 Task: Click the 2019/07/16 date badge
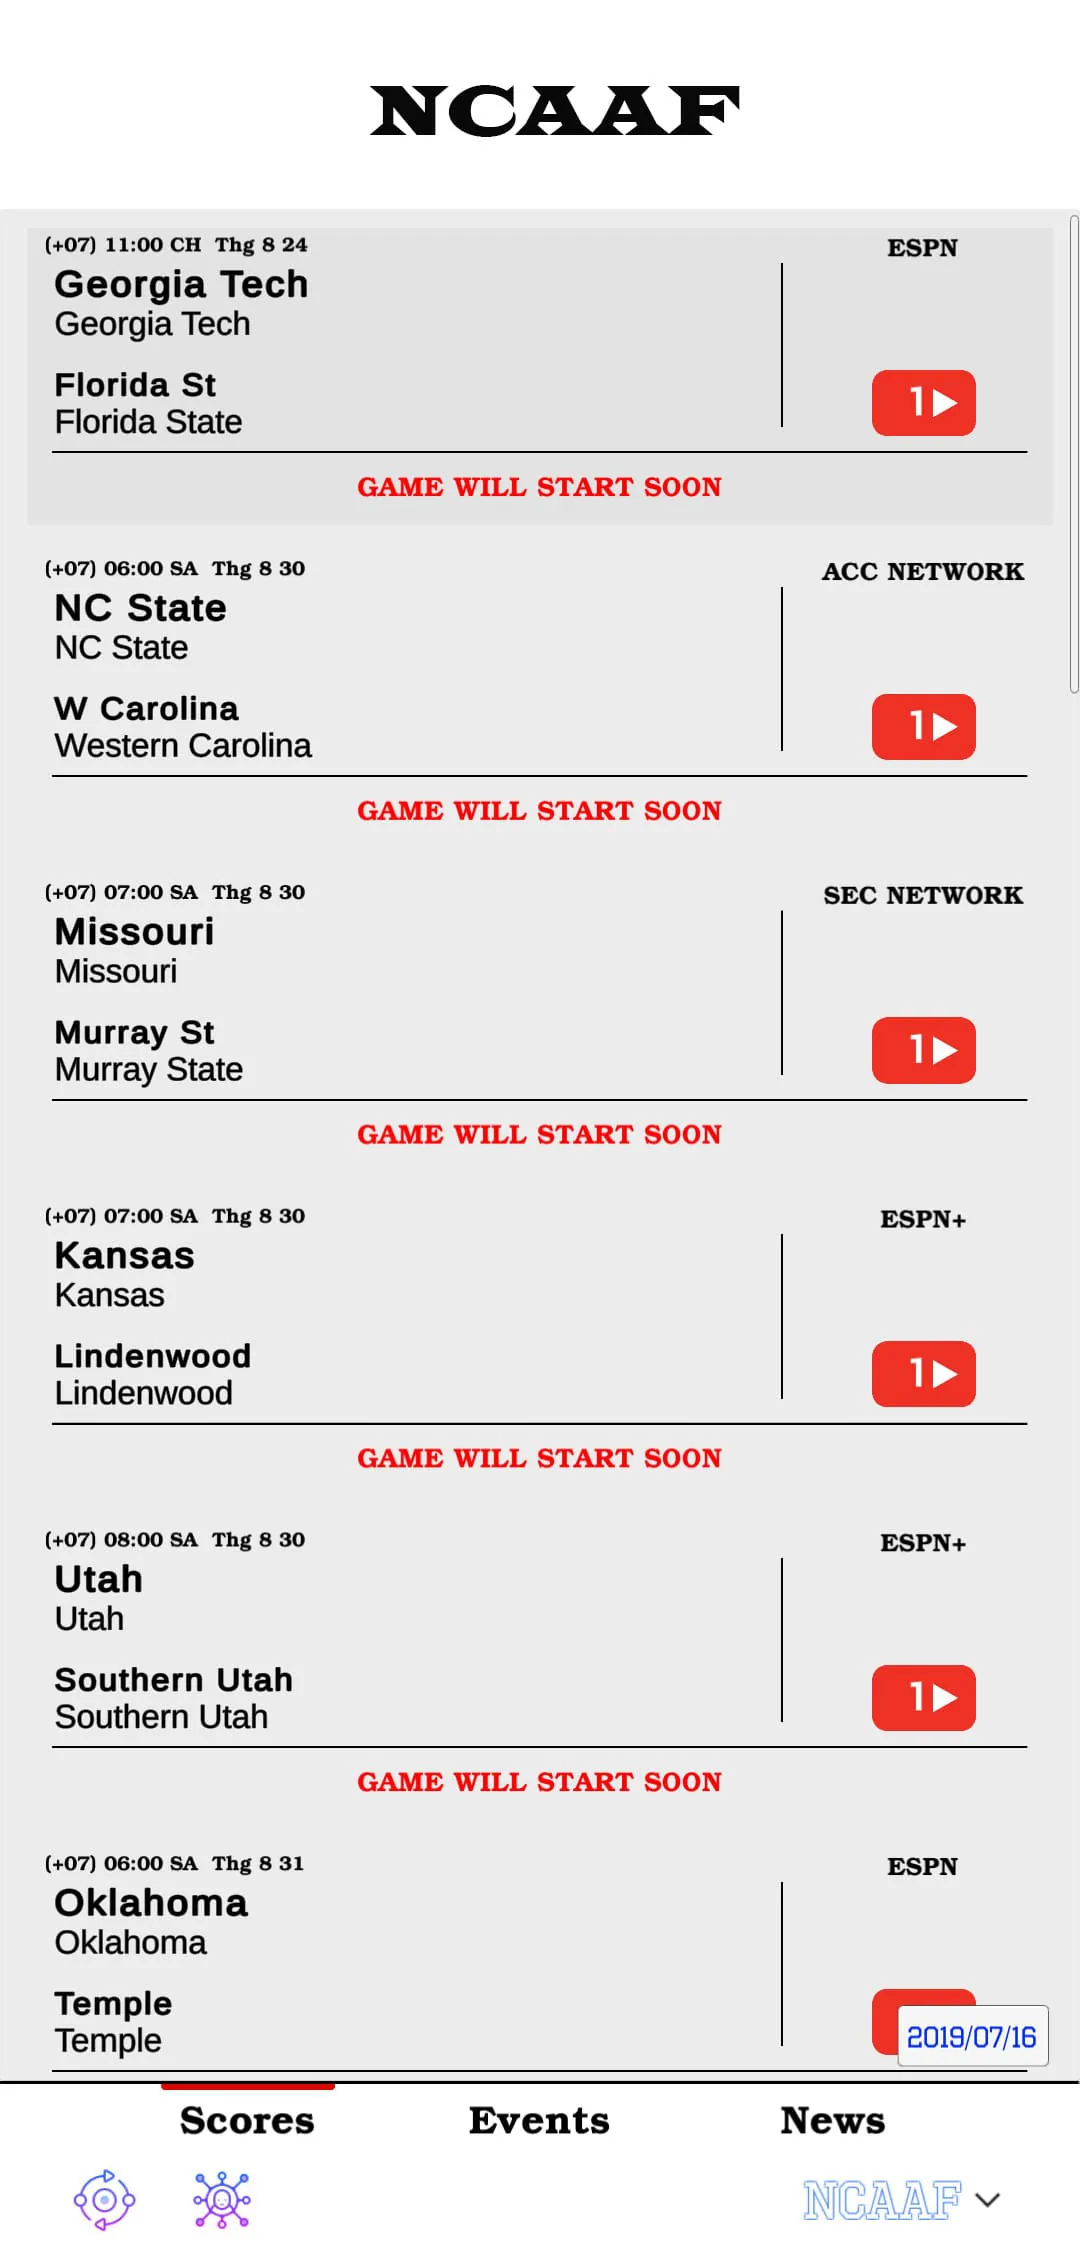pos(972,2036)
